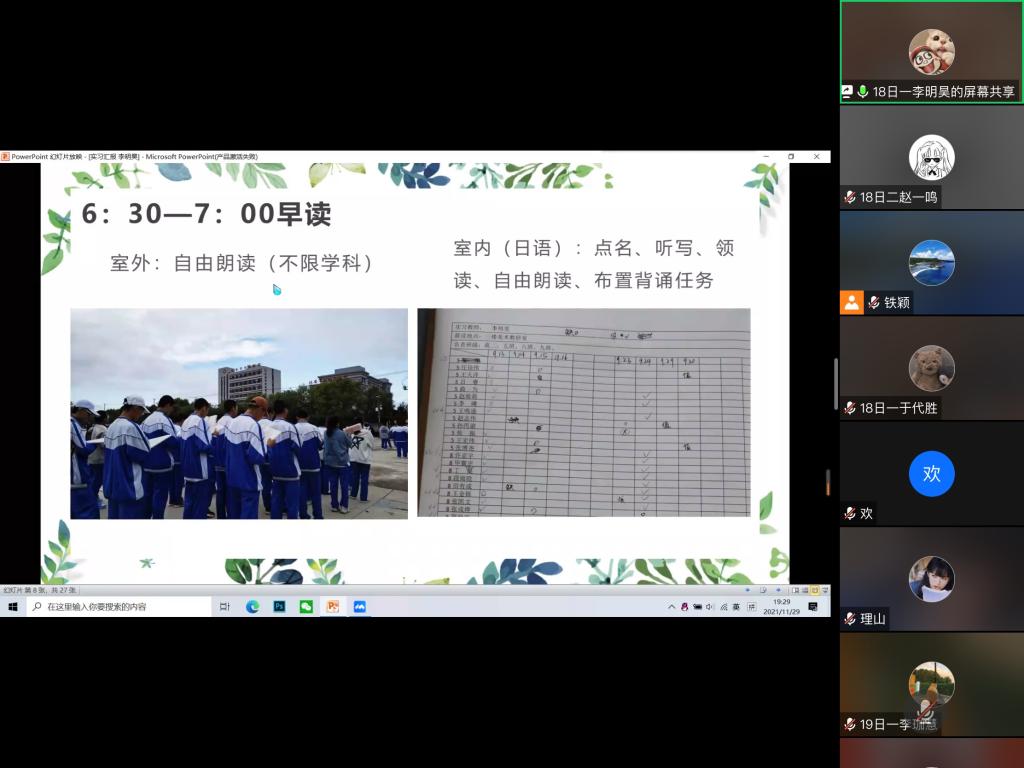The height and width of the screenshot is (768, 1024).
Task: Click the participant list scrollbar
Action: coord(835,385)
